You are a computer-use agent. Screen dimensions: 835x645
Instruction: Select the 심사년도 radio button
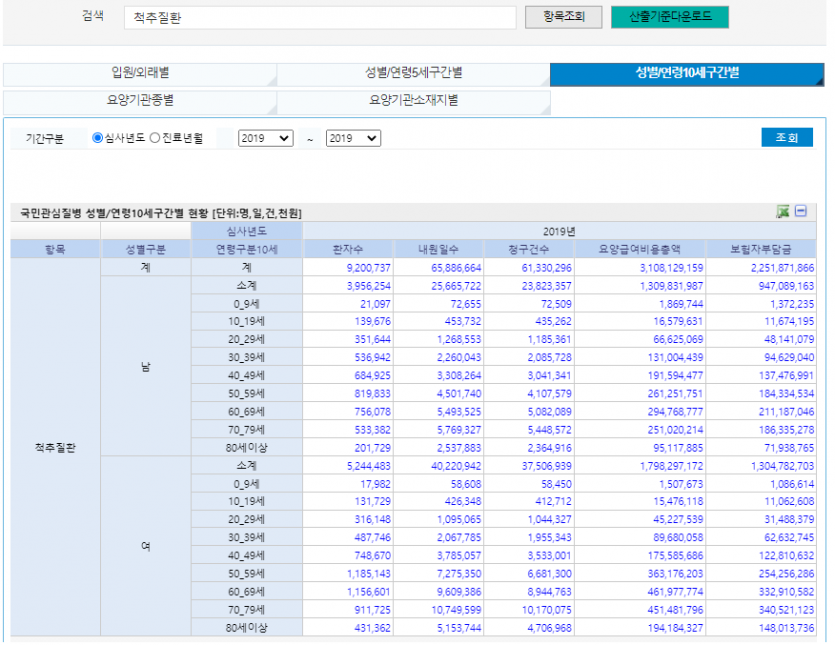click(x=98, y=139)
